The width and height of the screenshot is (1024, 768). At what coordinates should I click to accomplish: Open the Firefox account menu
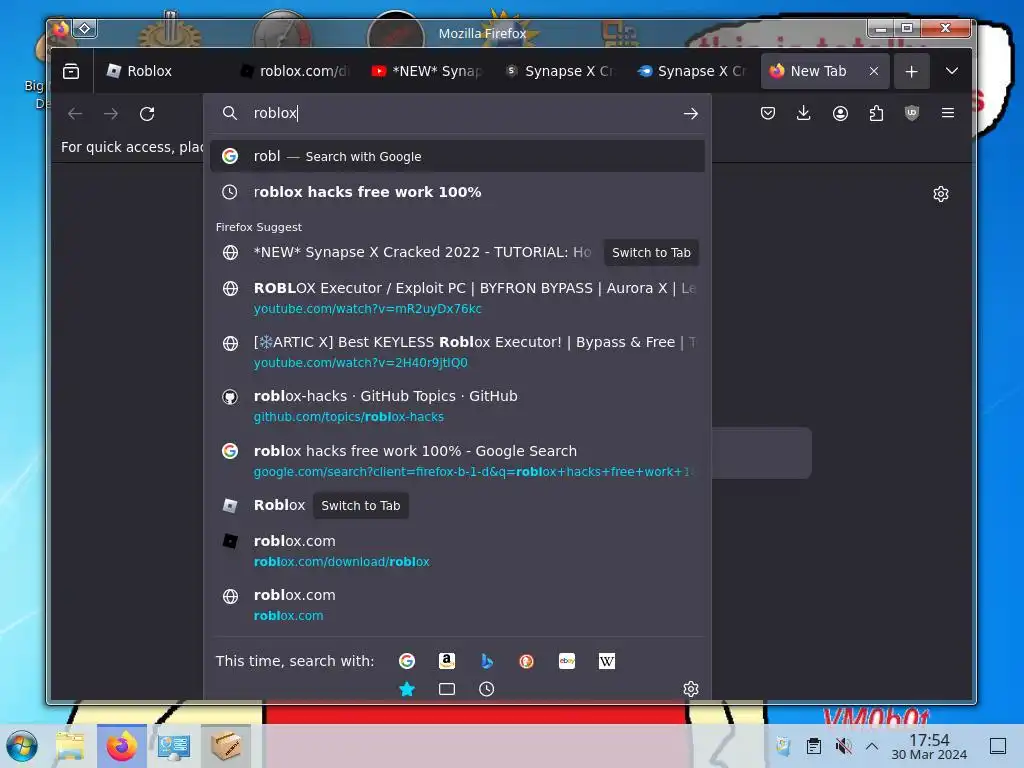point(840,113)
